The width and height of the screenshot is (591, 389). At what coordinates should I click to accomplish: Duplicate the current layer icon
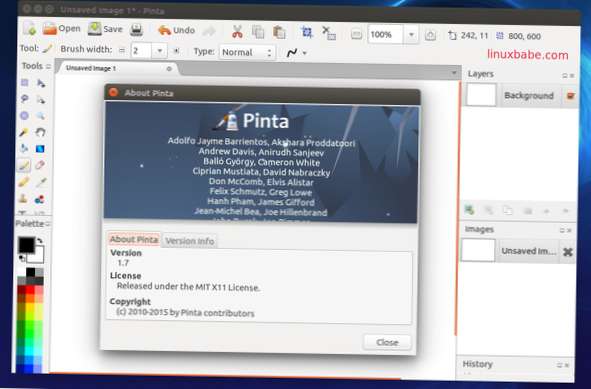click(508, 210)
